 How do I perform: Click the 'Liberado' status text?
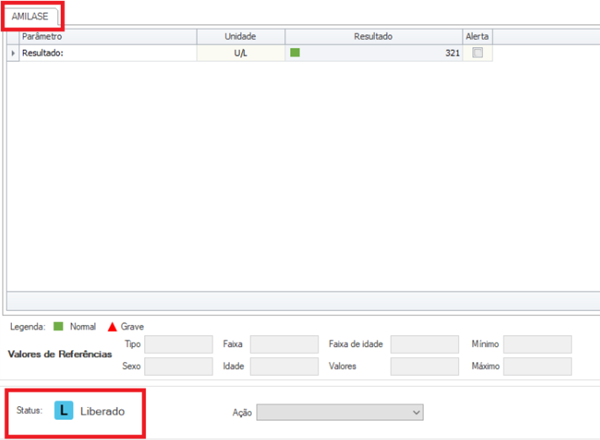(103, 411)
